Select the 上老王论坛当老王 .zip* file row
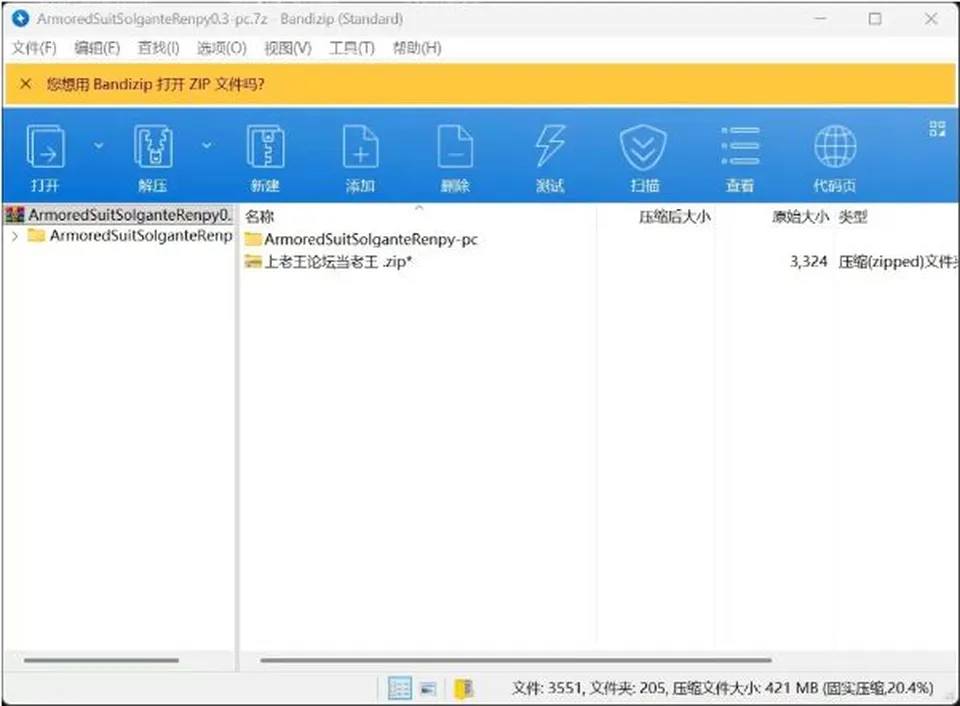 [x=328, y=262]
